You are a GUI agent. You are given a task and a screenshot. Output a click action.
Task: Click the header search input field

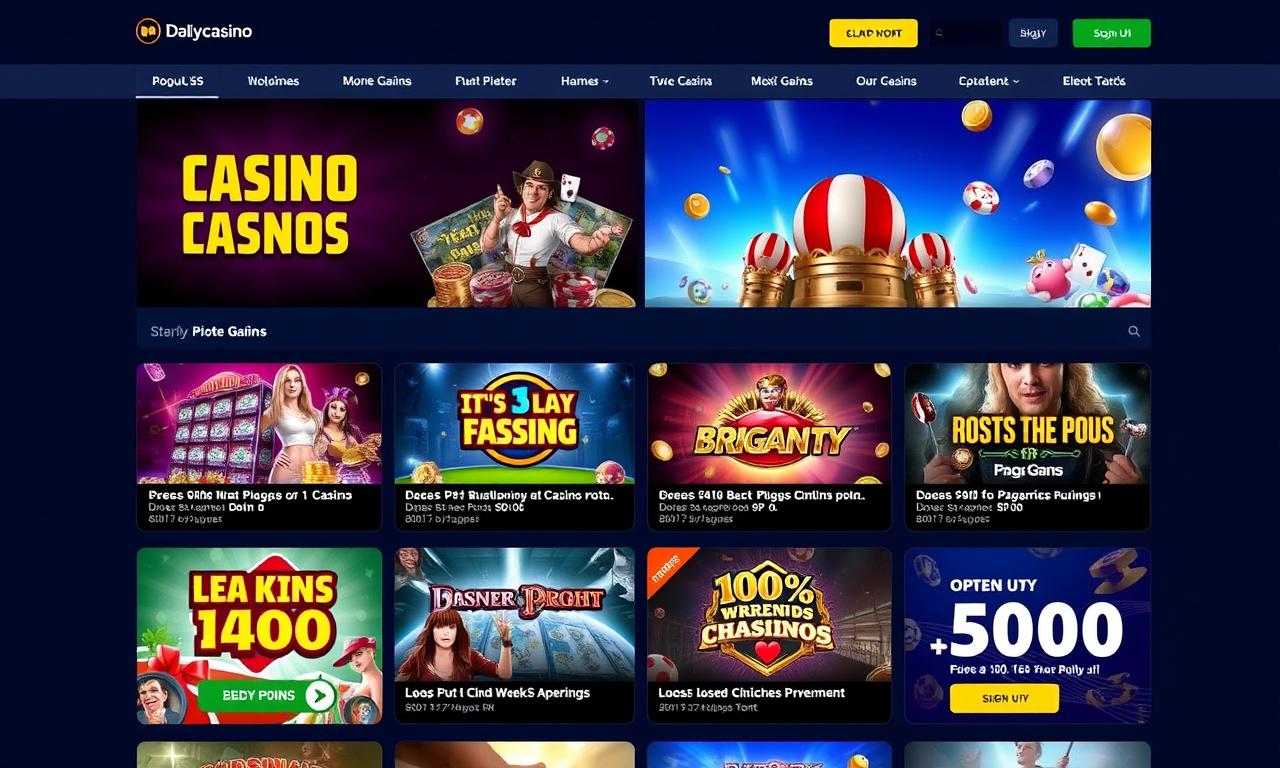pos(965,33)
